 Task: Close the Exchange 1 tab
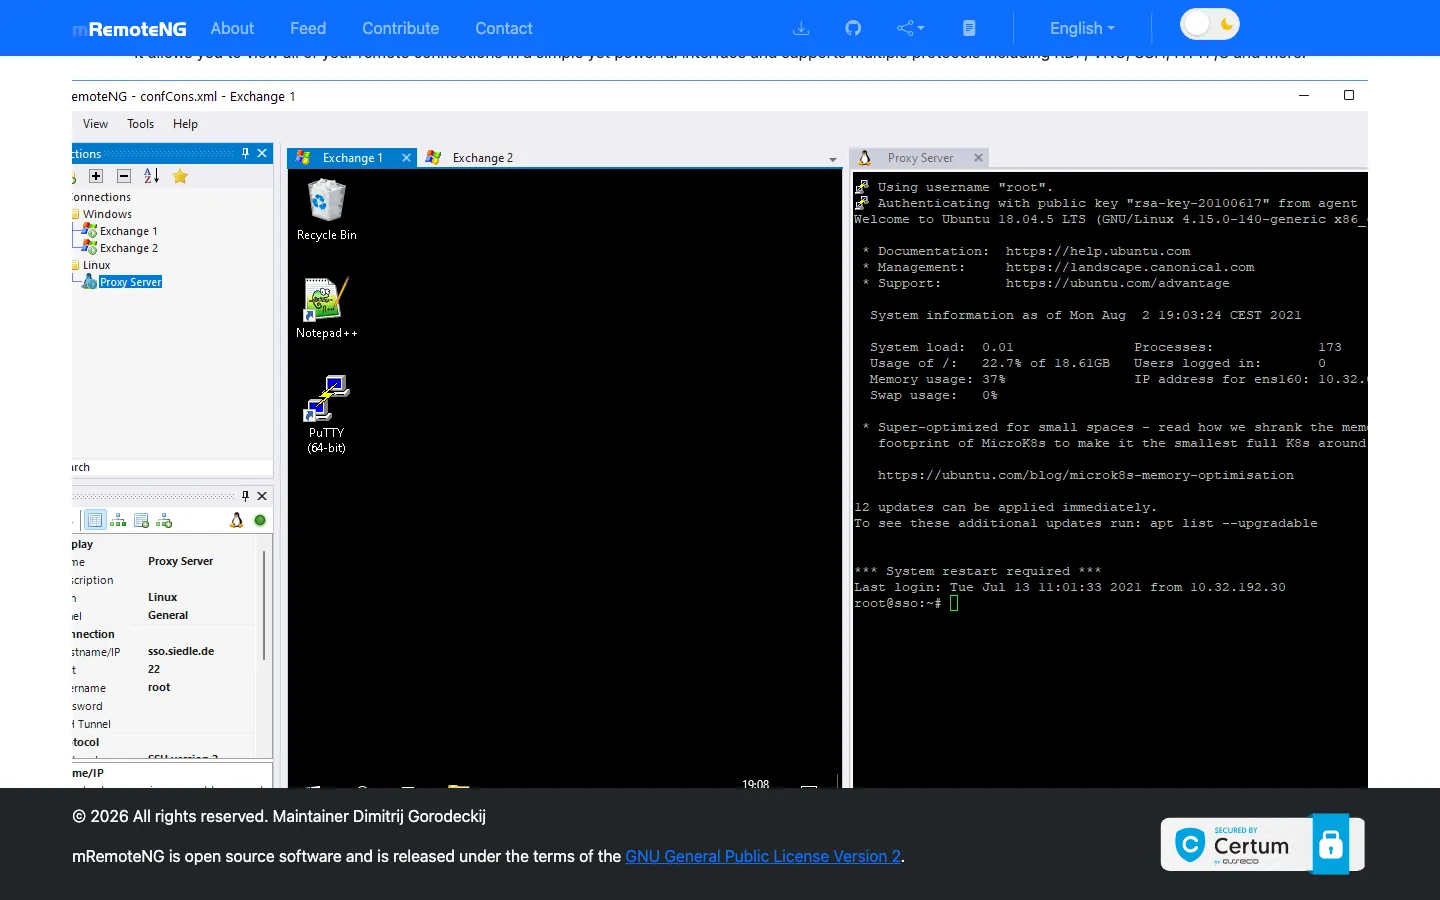pos(406,158)
